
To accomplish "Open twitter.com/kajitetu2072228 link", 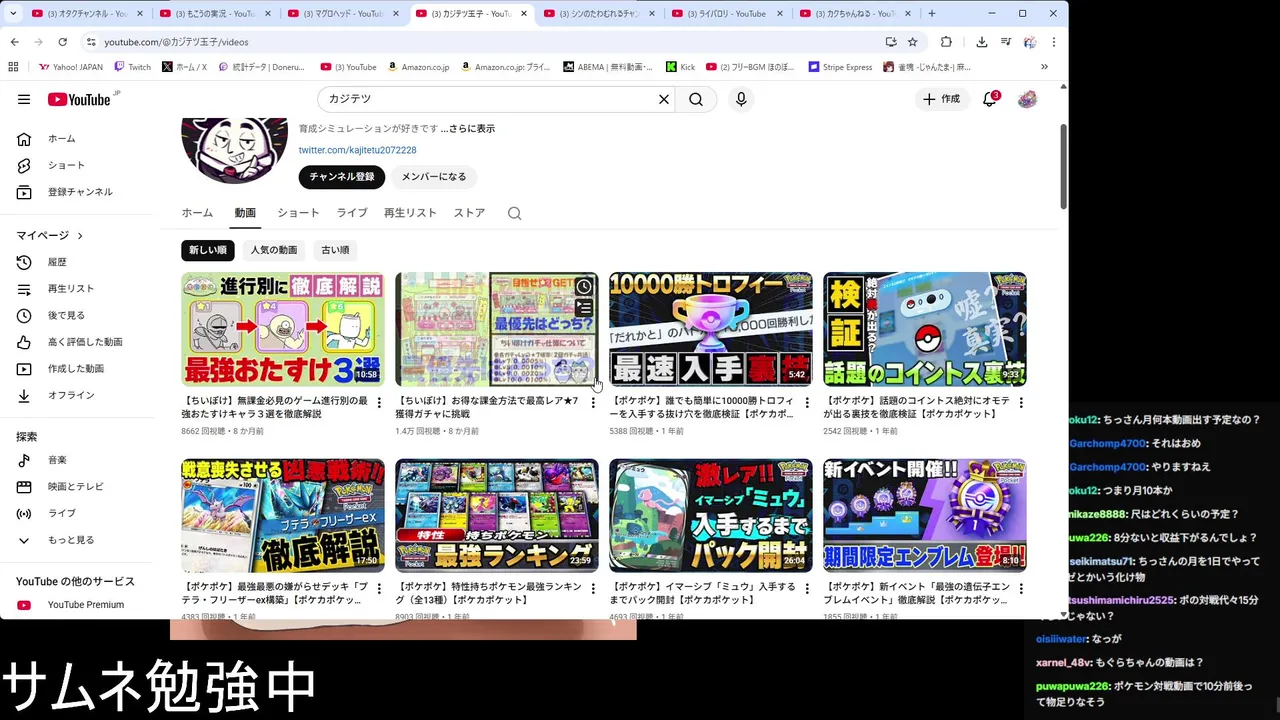I will (357, 150).
